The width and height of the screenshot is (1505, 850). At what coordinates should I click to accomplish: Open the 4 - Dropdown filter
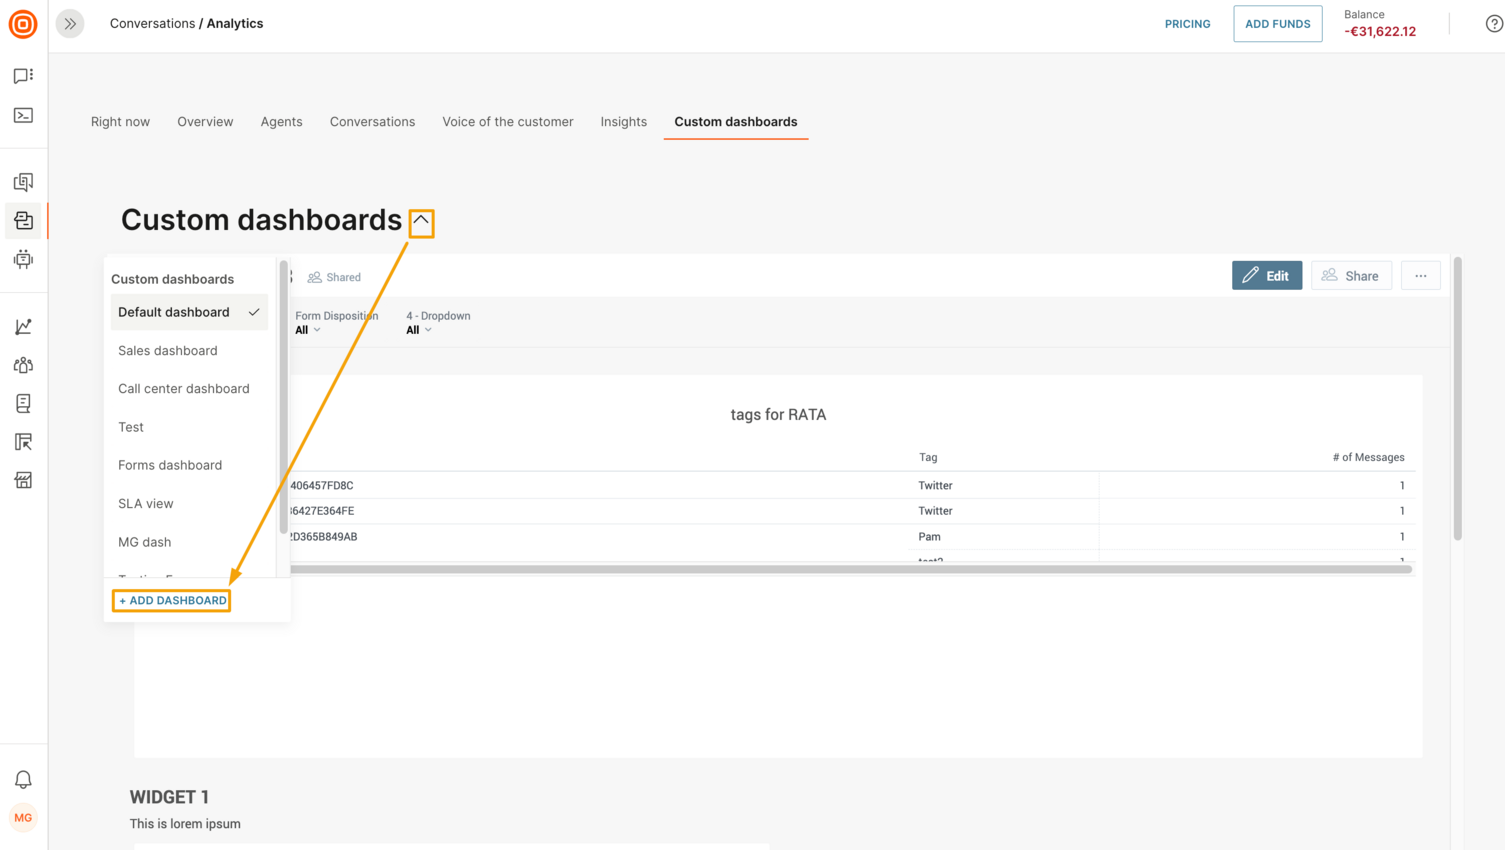coord(419,330)
